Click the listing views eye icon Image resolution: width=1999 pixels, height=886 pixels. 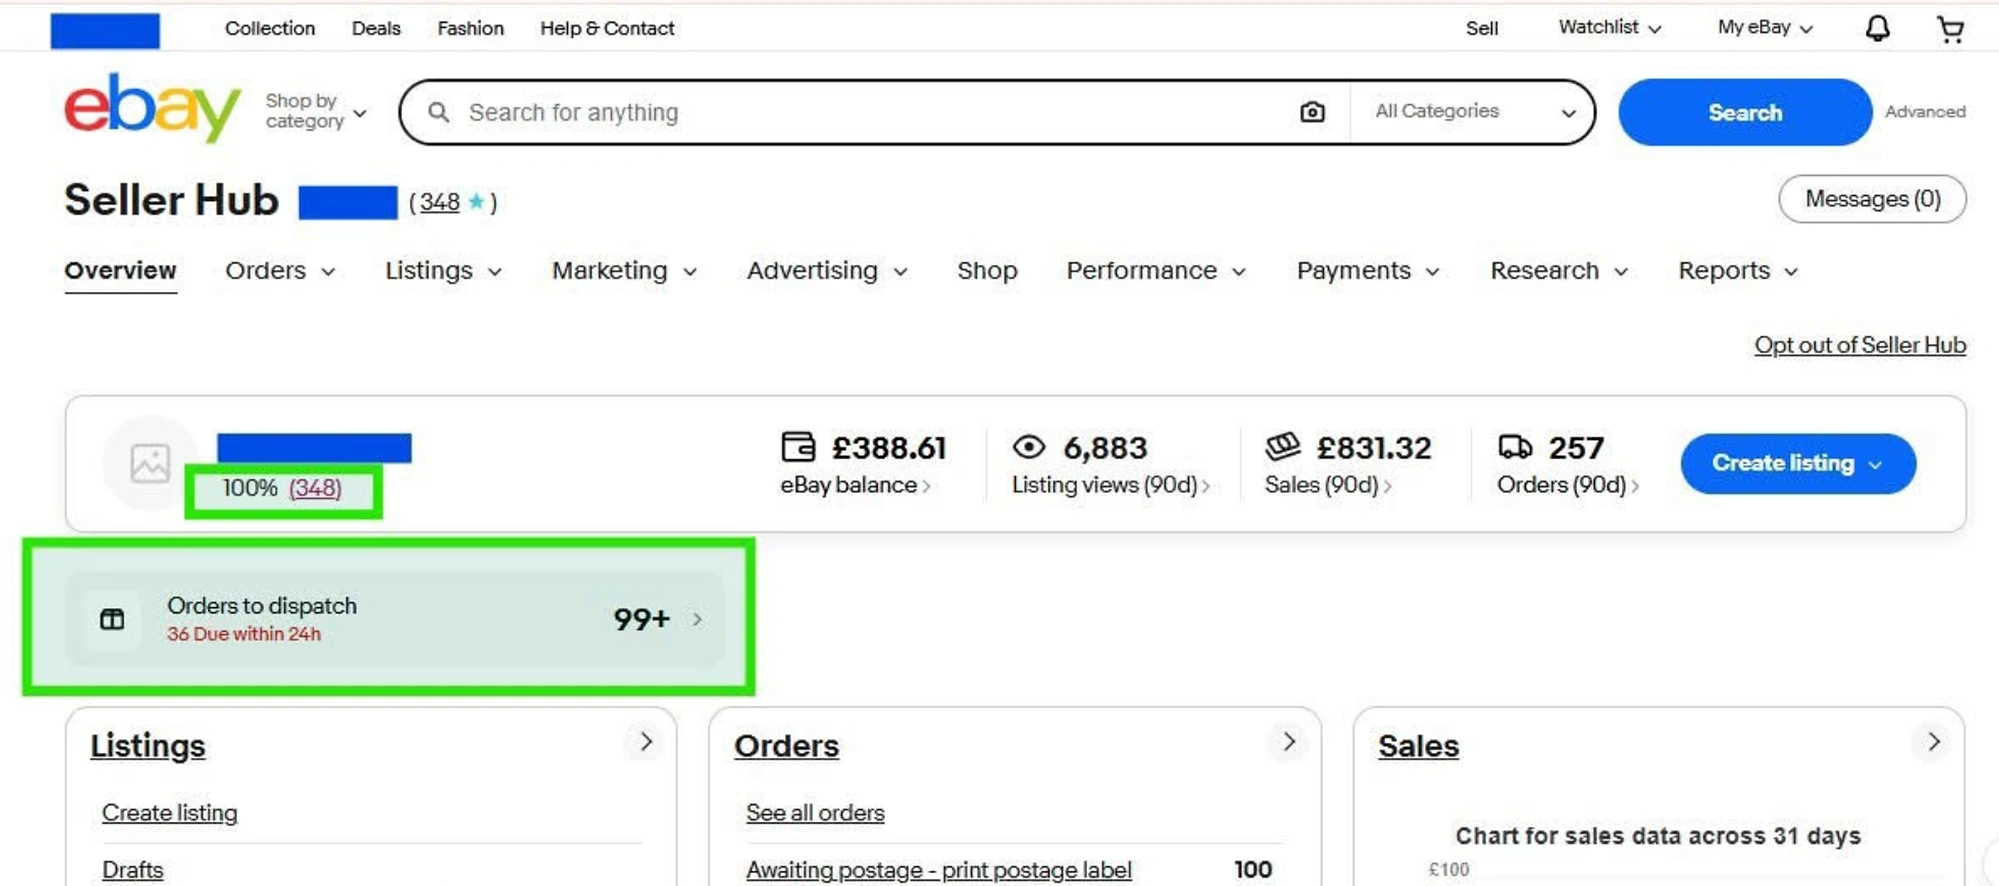pos(1029,446)
